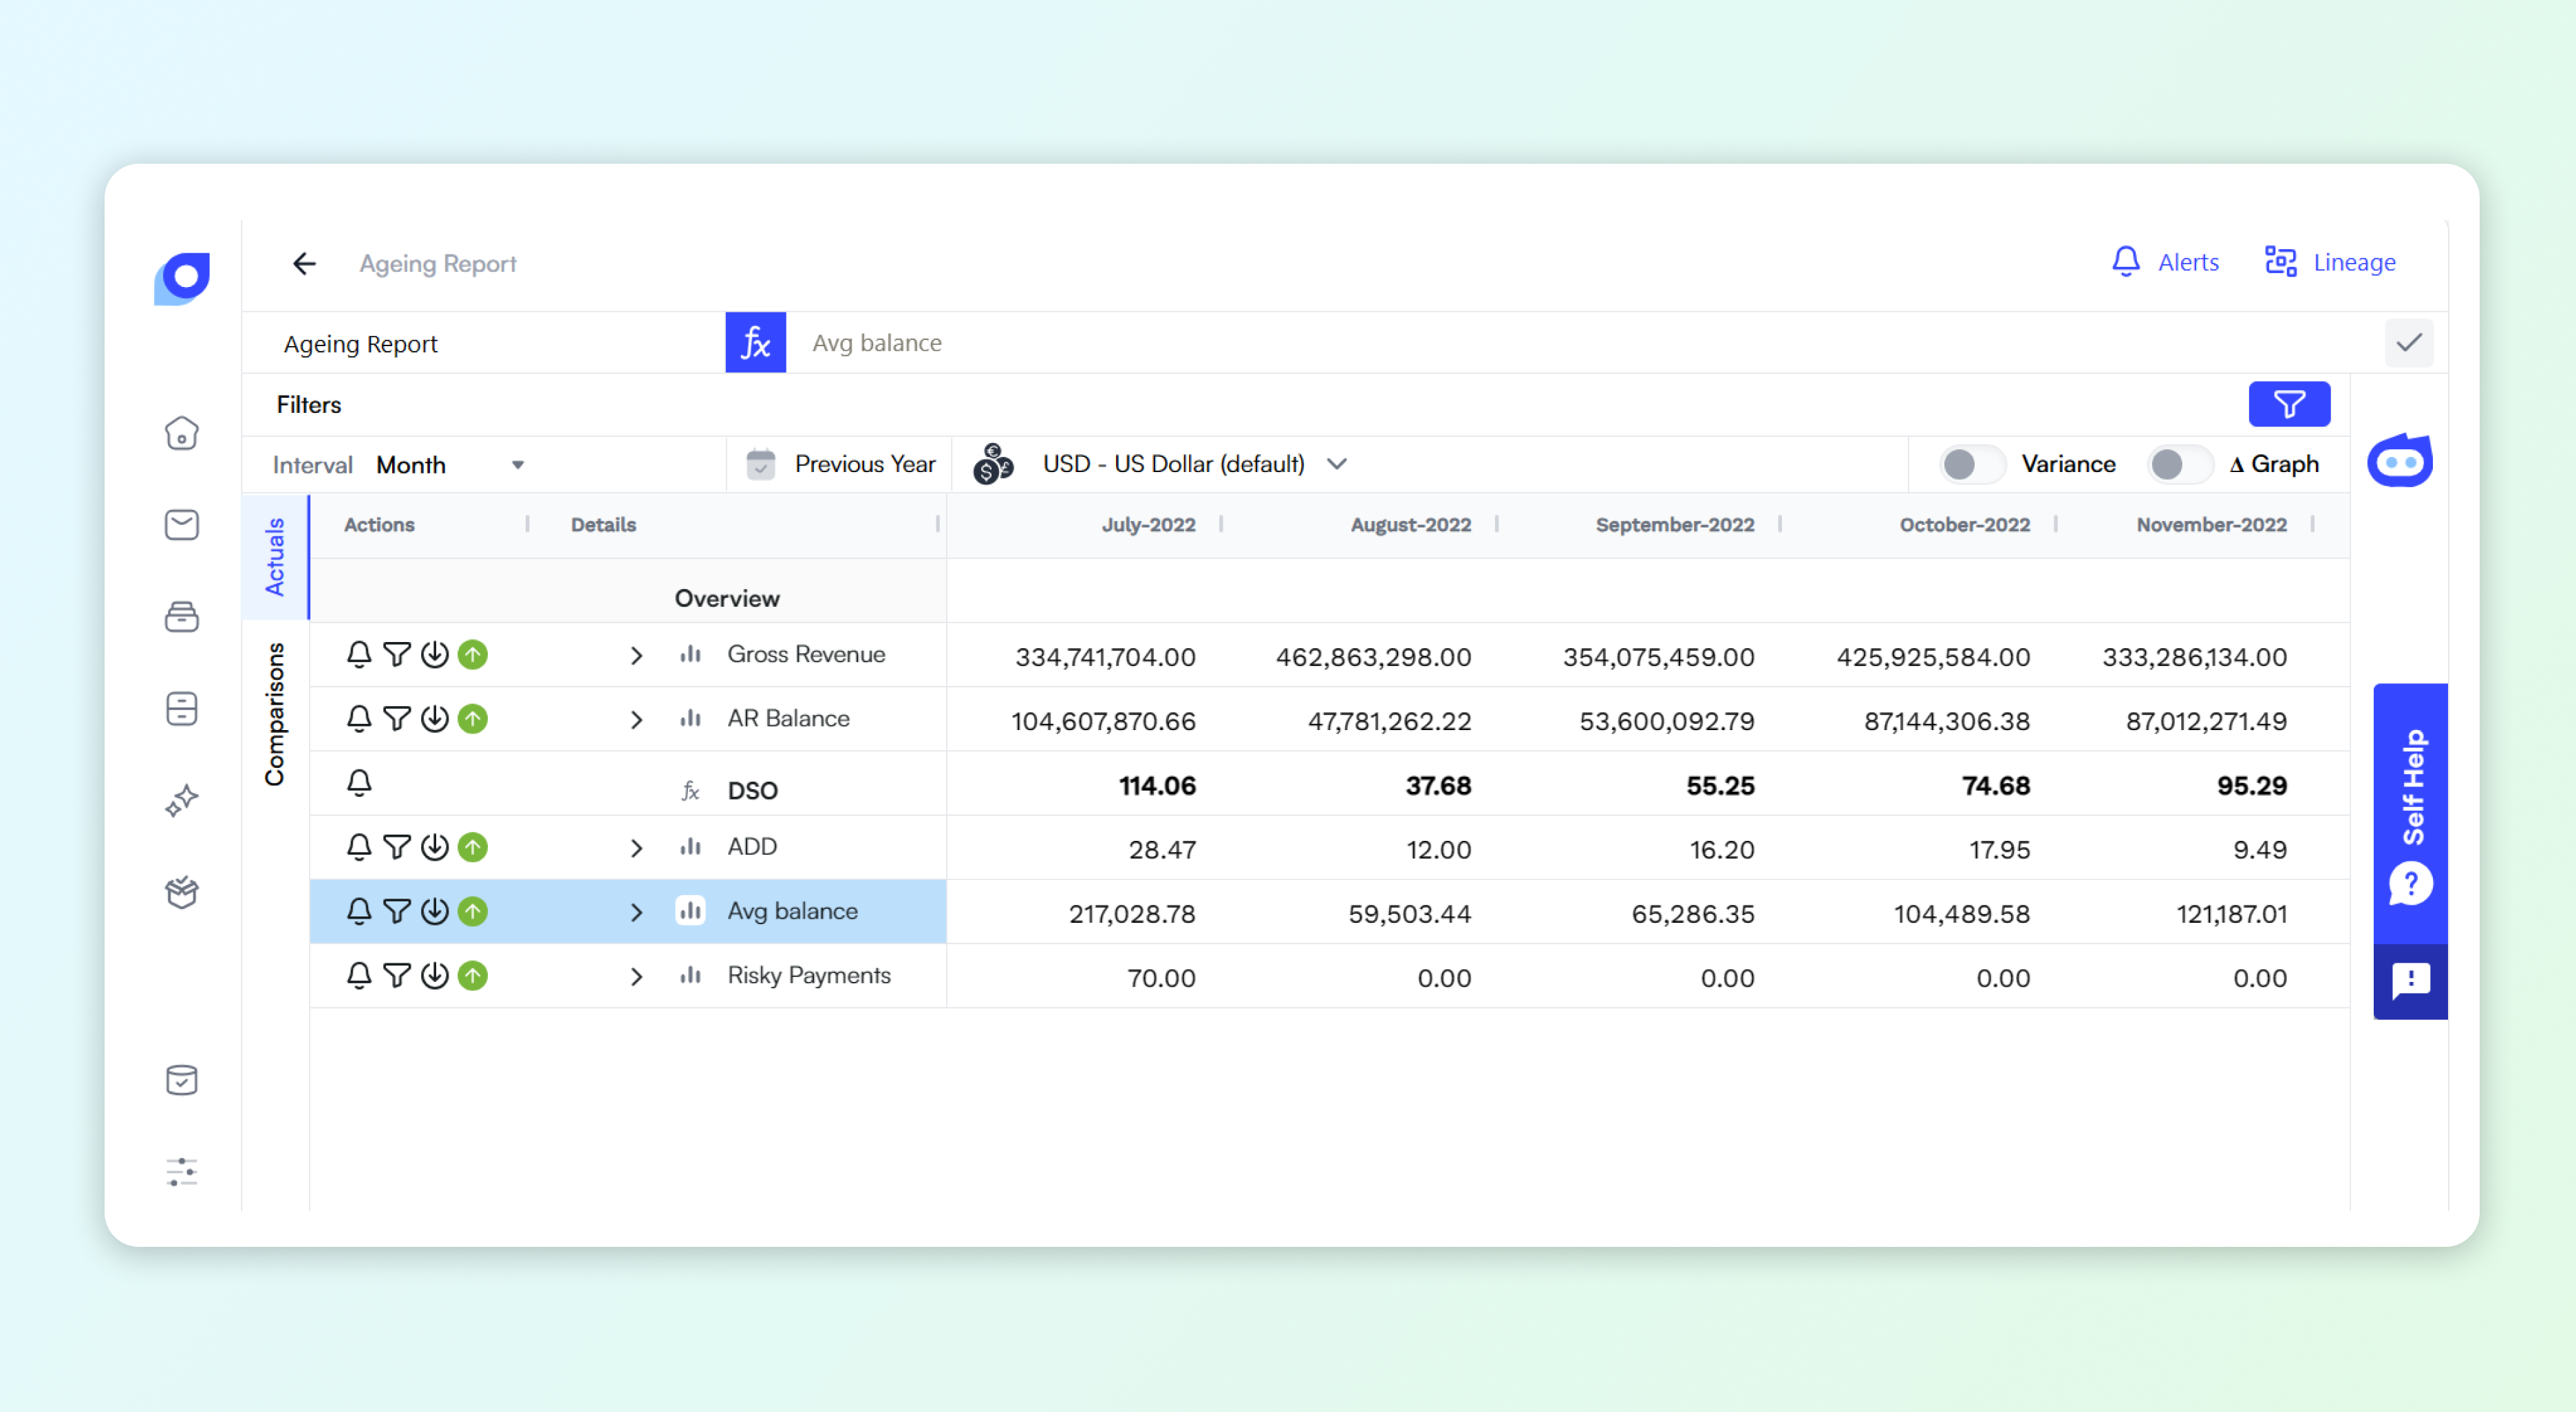Expand the Avg balance row chevron
This screenshot has width=2576, height=1412.
tap(636, 912)
